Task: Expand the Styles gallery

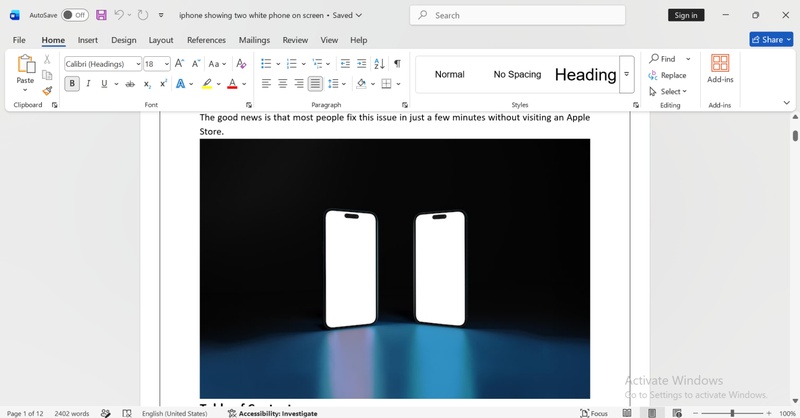Action: pos(627,75)
